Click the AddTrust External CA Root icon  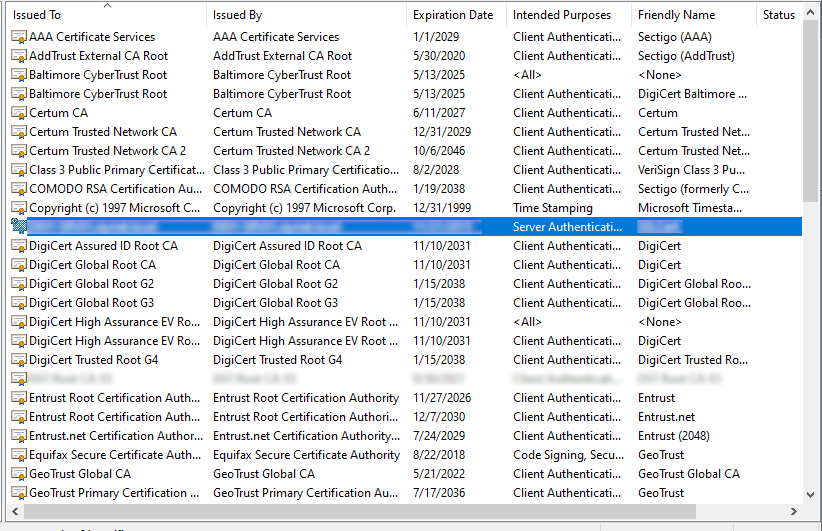18,56
